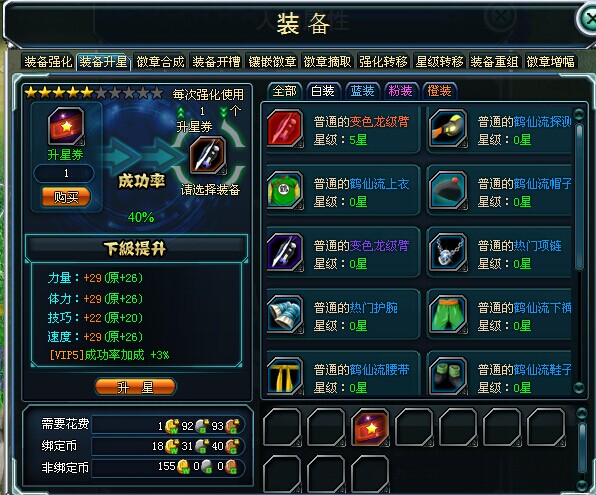Pick the 热门护腕 wrist guard icon
This screenshot has width=596, height=495.
[x=285, y=314]
